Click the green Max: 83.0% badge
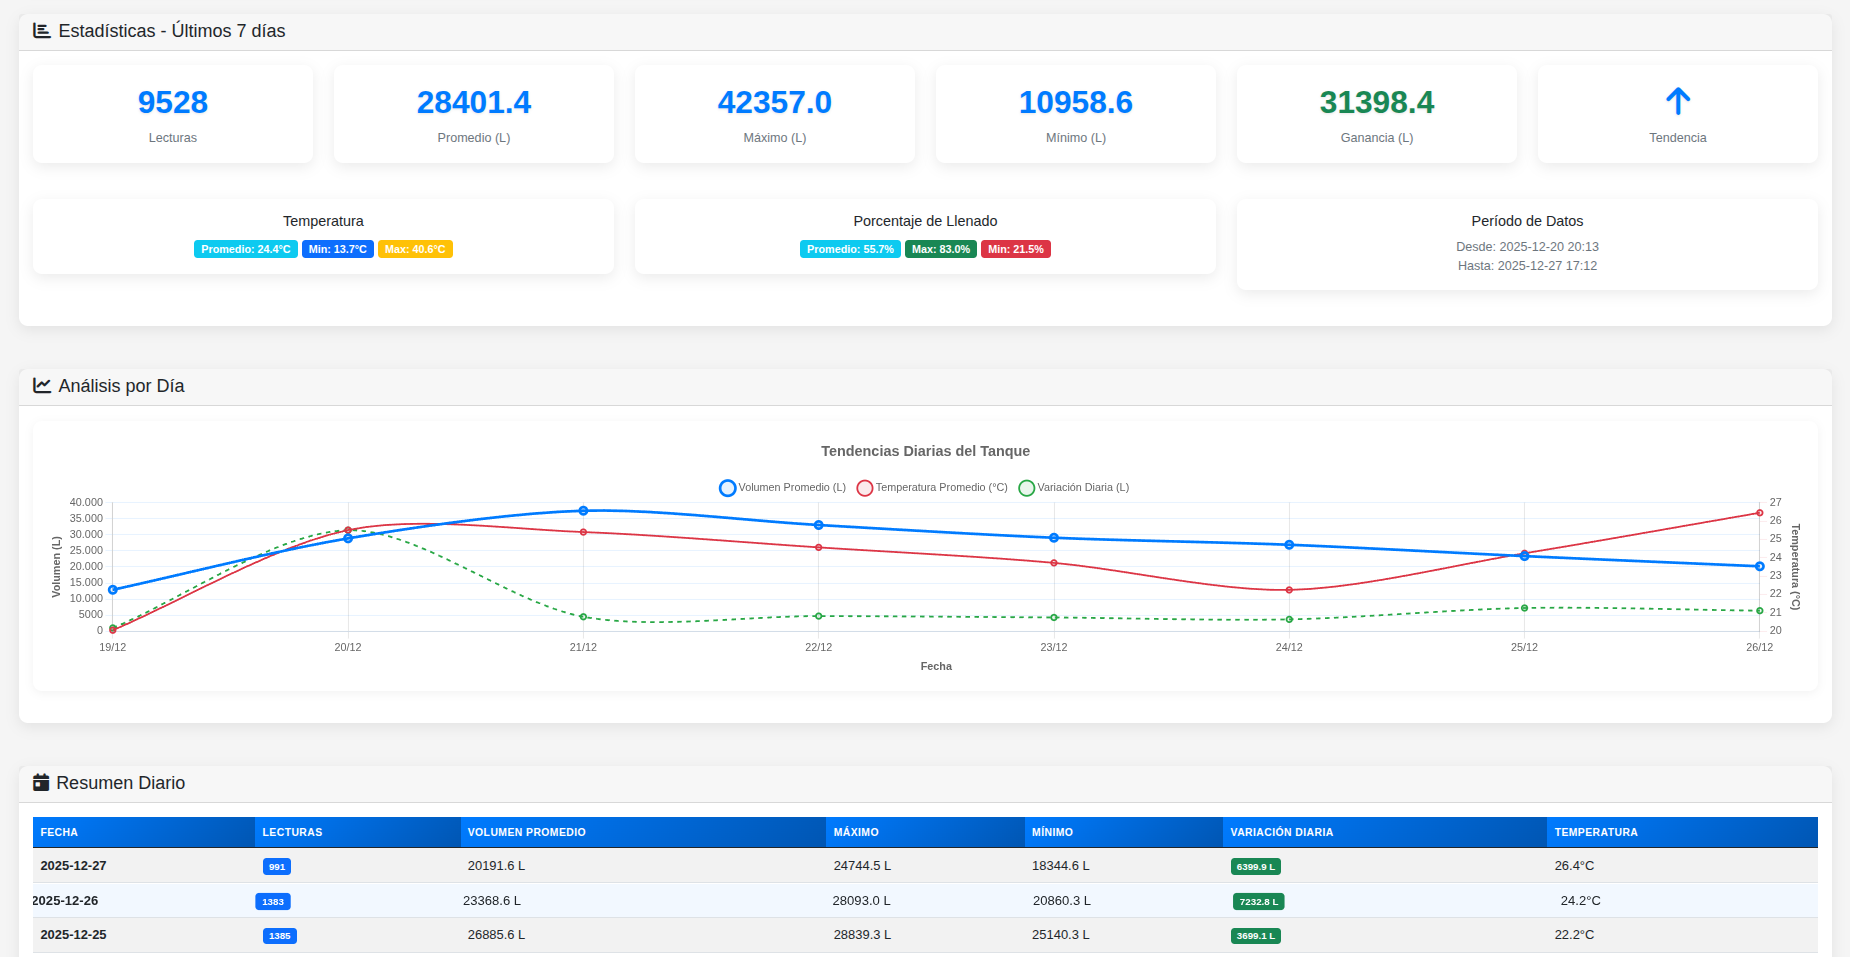Viewport: 1850px width, 957px height. pyautogui.click(x=940, y=249)
